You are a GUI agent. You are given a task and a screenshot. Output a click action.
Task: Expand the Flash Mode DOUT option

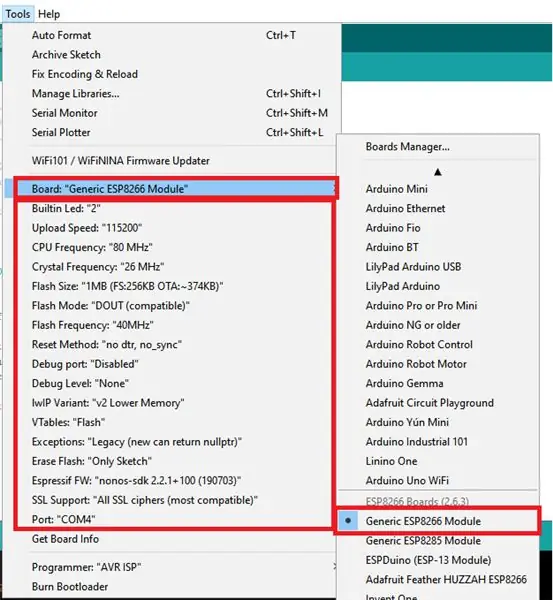pyautogui.click(x=172, y=306)
